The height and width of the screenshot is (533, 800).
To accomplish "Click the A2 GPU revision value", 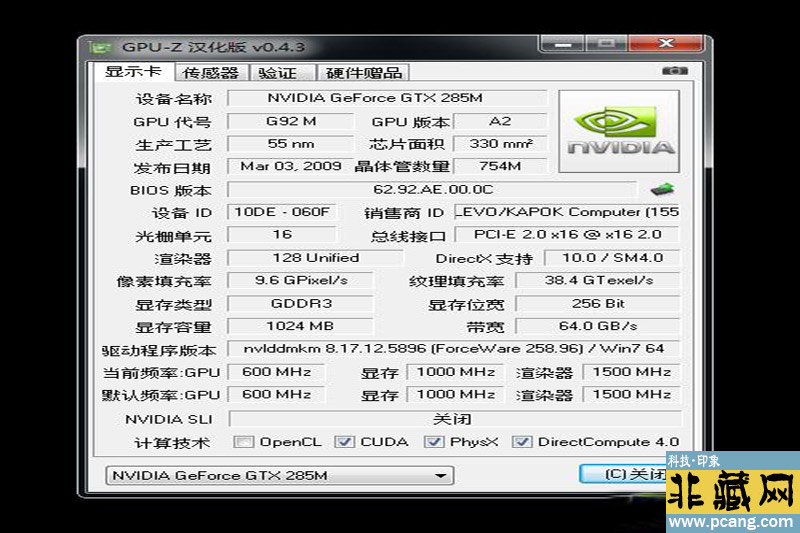I will coord(500,121).
